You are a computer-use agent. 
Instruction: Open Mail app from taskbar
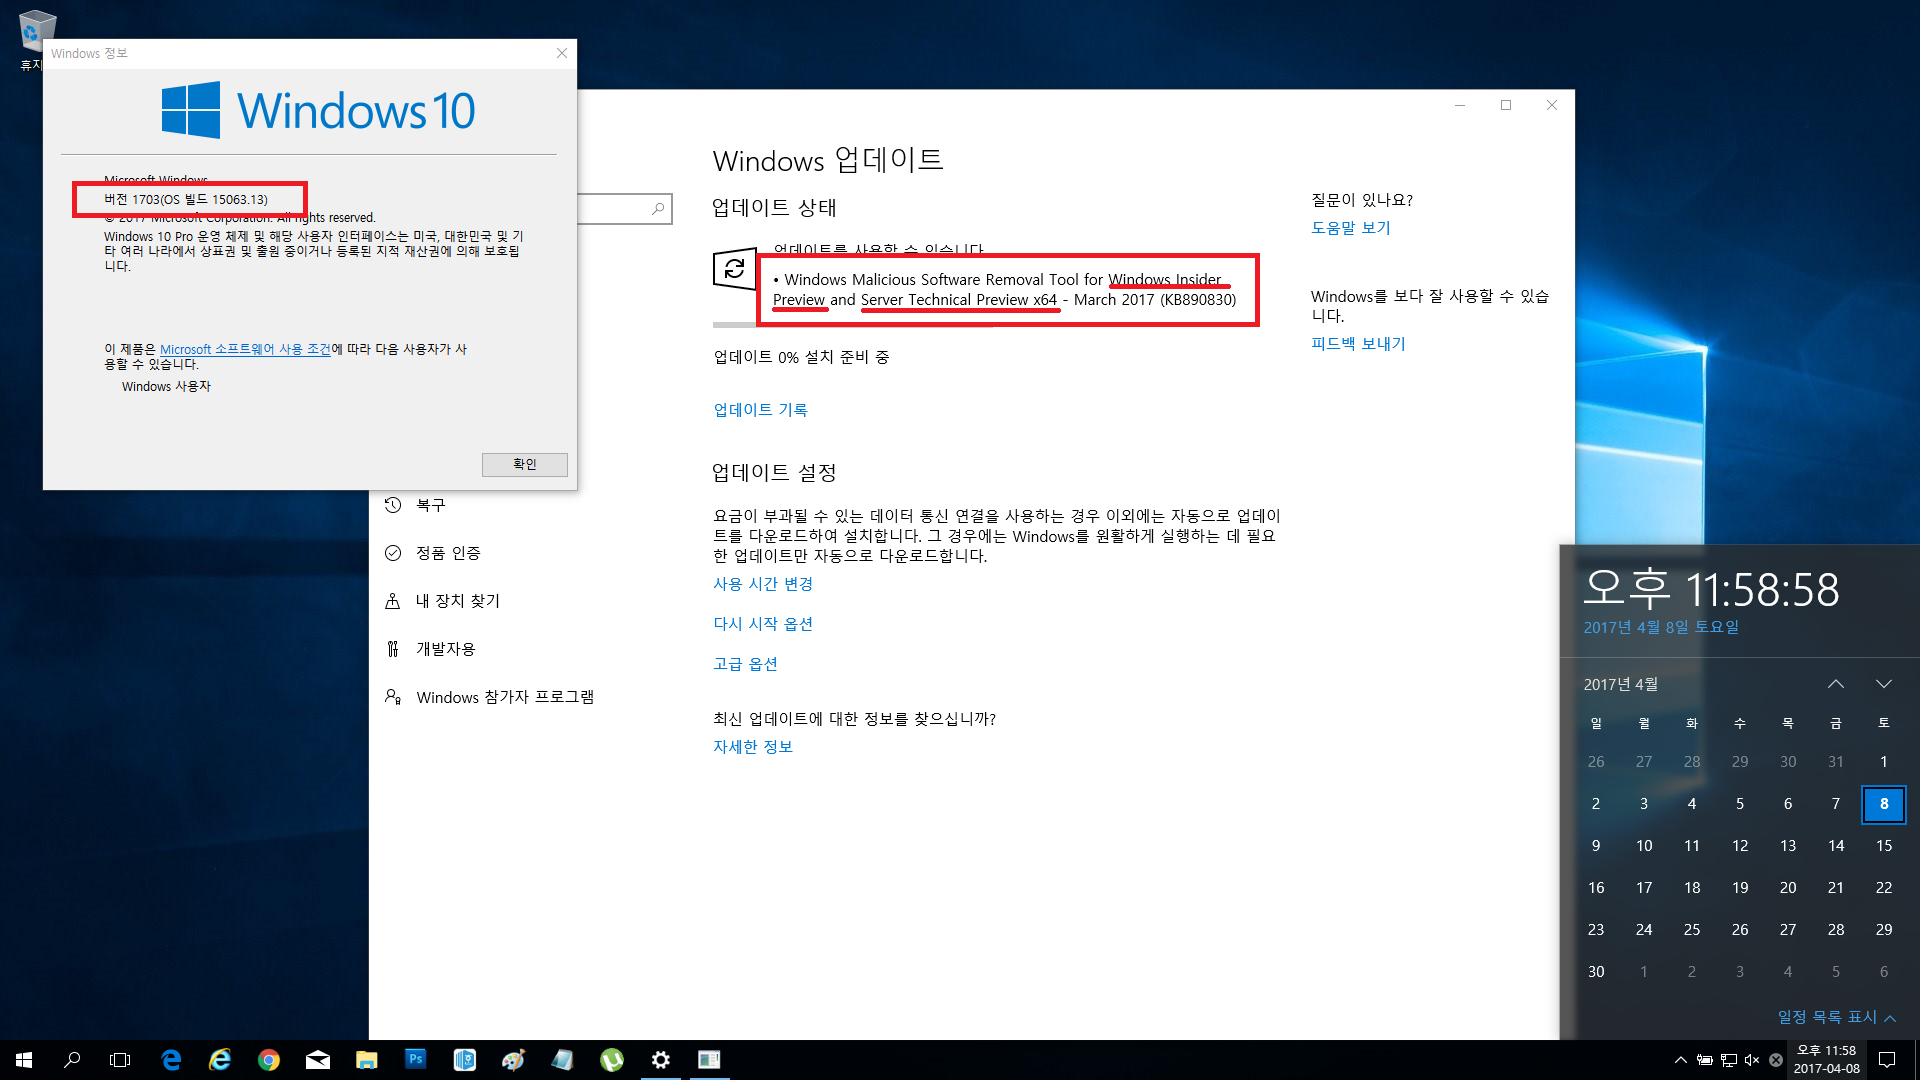[x=318, y=1060]
